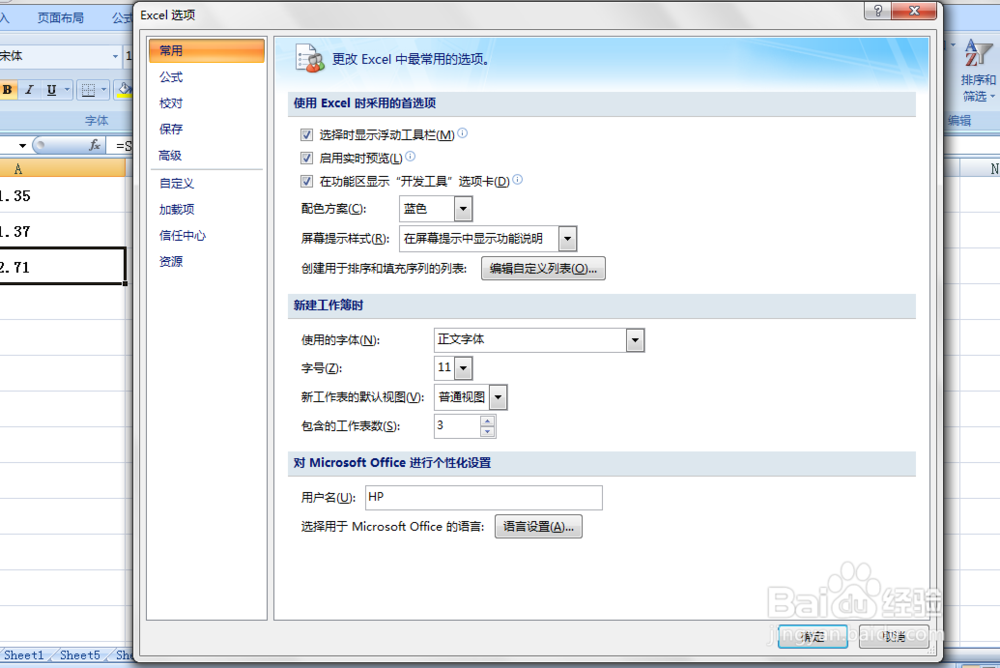Apply the fill color bucket tool
Screen dimensions: 1000x668
point(125,90)
